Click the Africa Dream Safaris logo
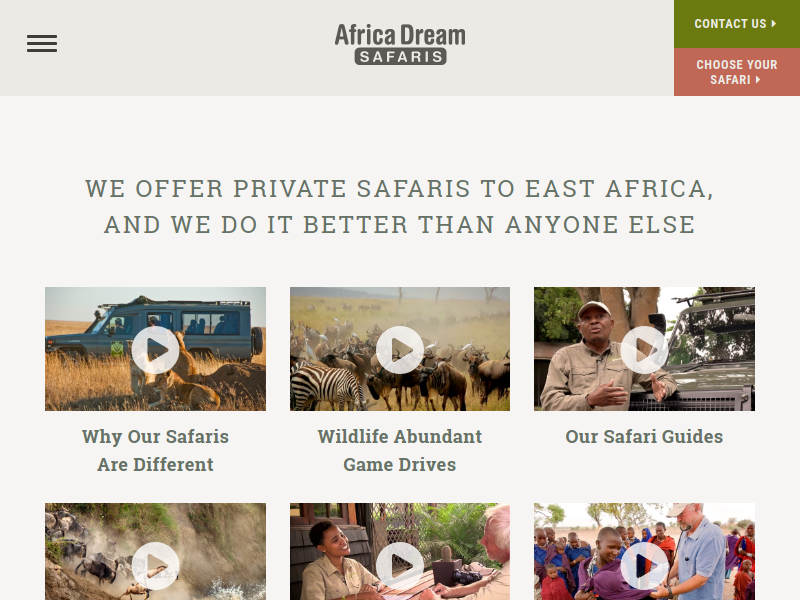 tap(400, 44)
